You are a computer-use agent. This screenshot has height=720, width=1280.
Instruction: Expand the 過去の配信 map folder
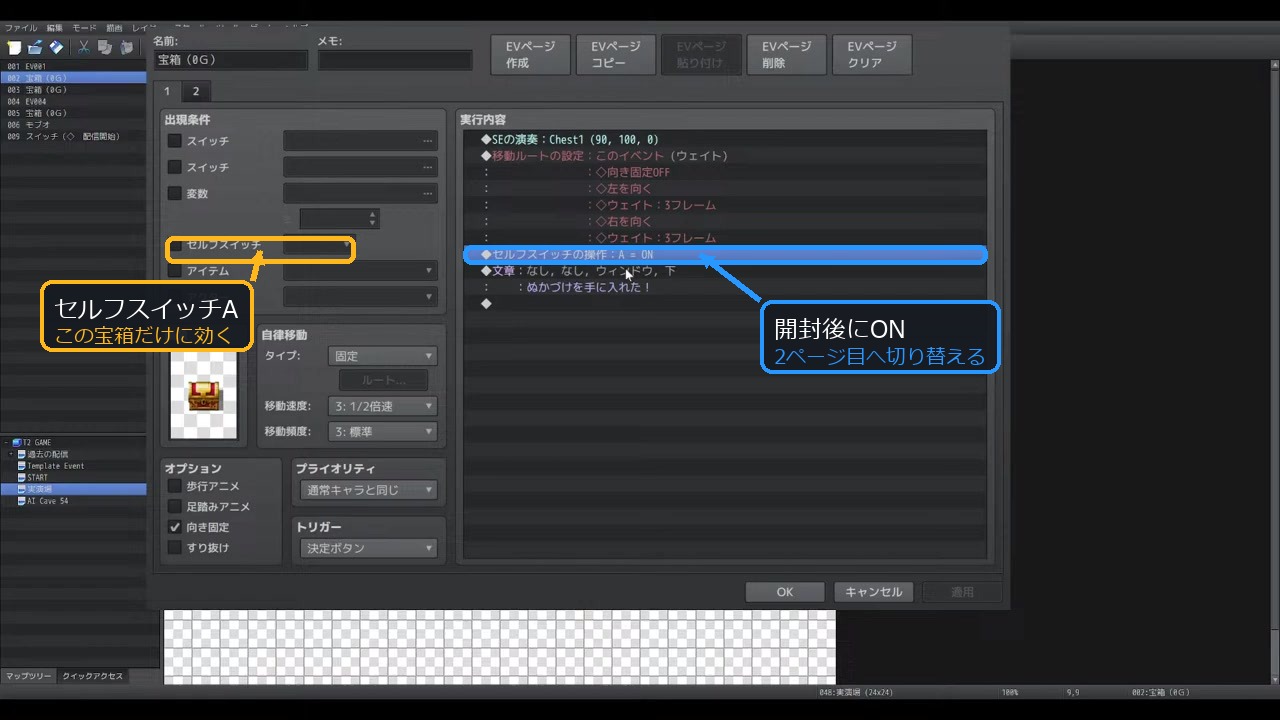(11, 454)
